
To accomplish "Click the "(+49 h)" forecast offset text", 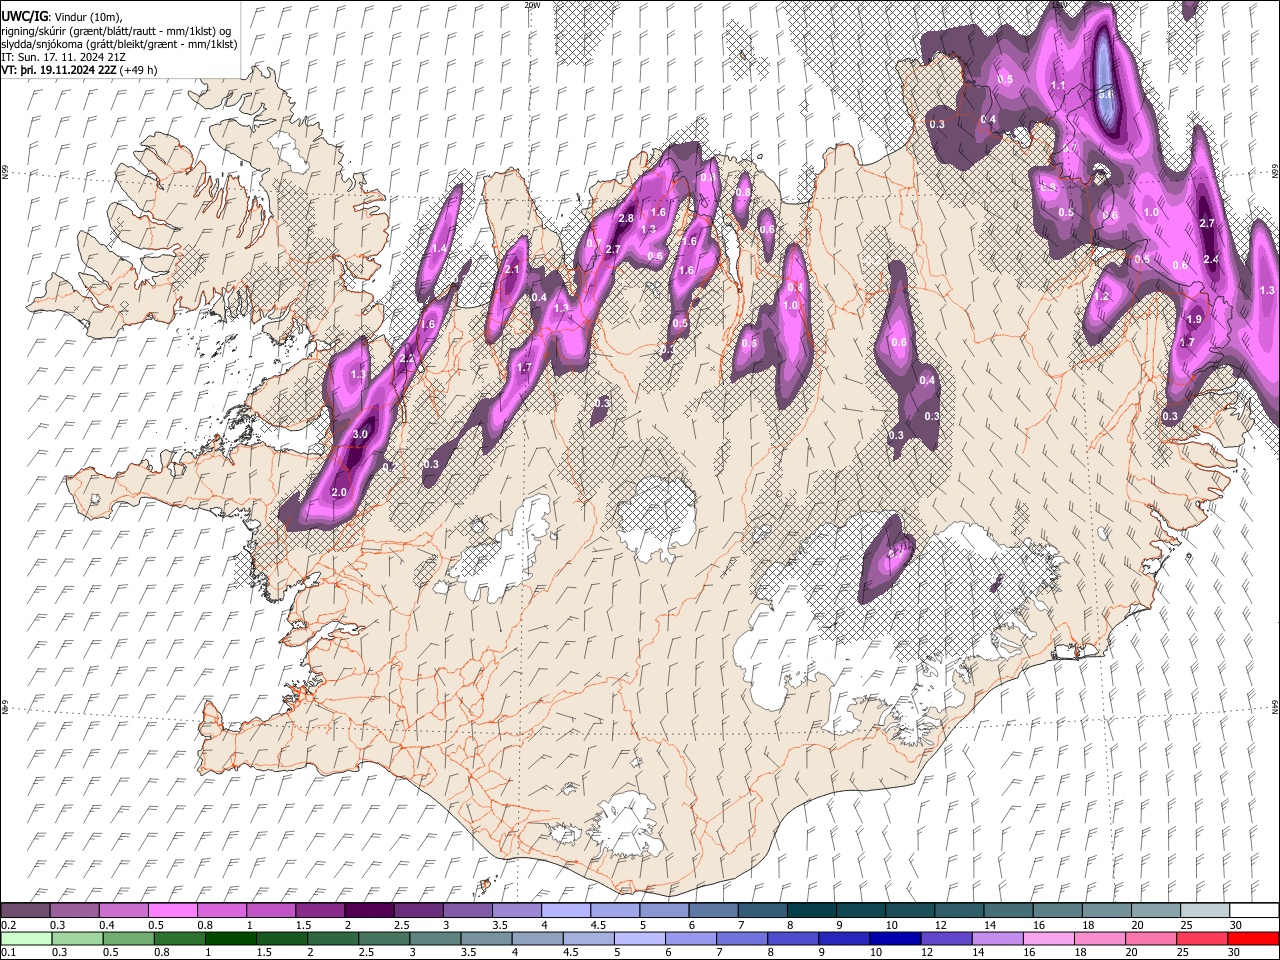I will point(138,70).
